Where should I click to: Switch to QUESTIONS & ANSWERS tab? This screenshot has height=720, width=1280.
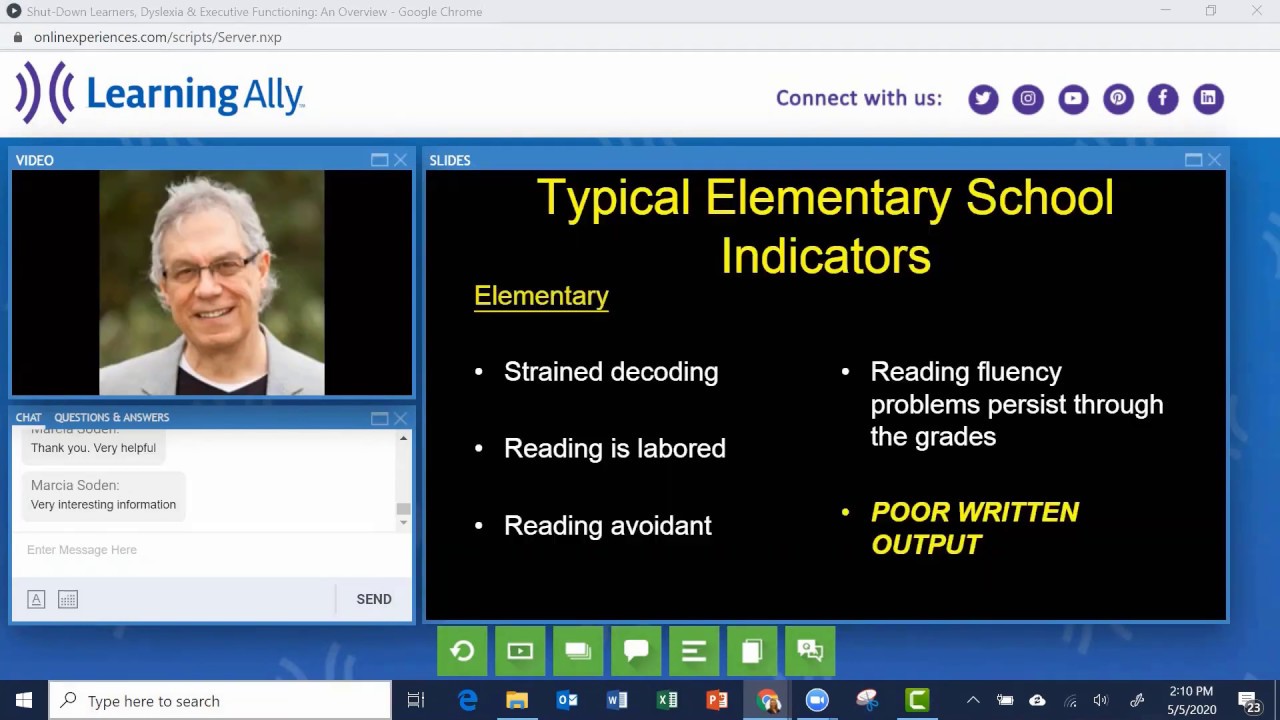[x=111, y=417]
